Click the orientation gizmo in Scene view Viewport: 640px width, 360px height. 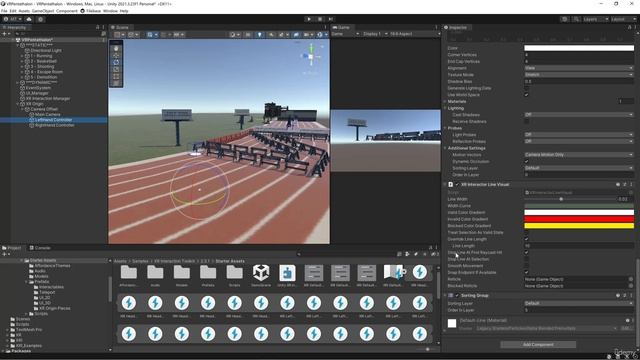(x=311, y=57)
